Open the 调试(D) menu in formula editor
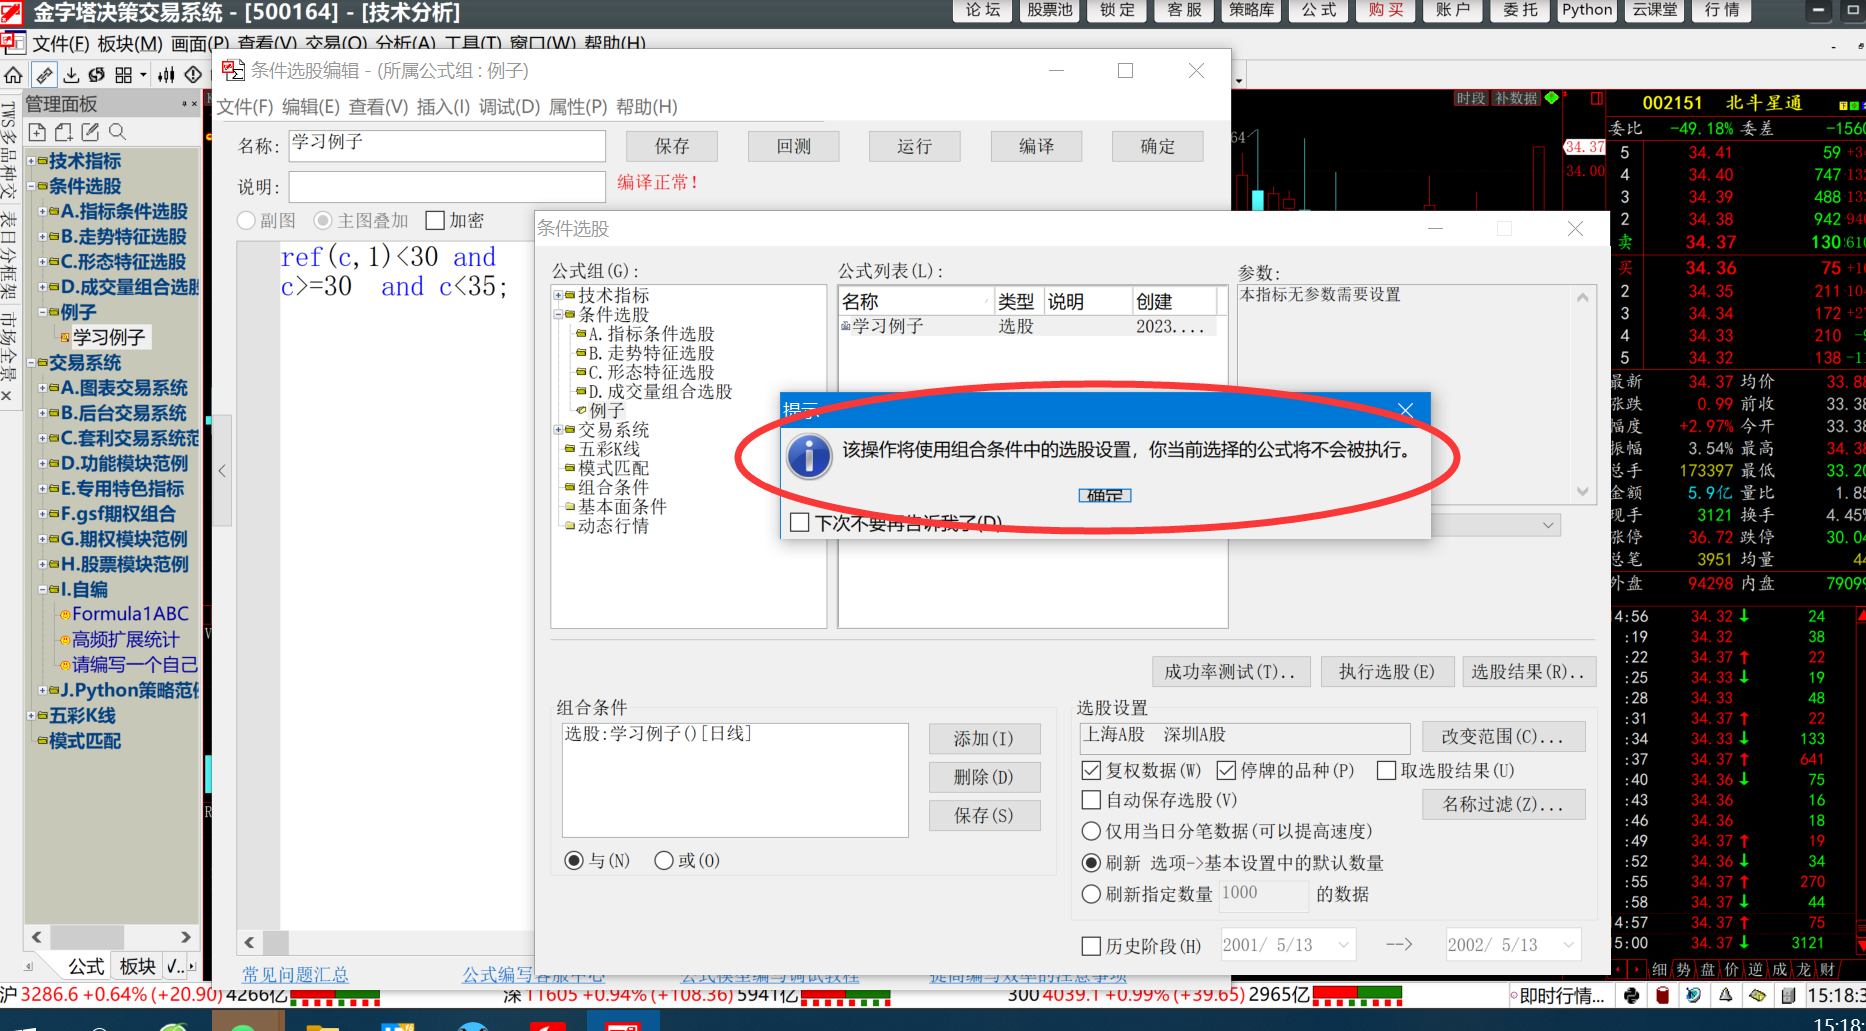 (x=509, y=107)
